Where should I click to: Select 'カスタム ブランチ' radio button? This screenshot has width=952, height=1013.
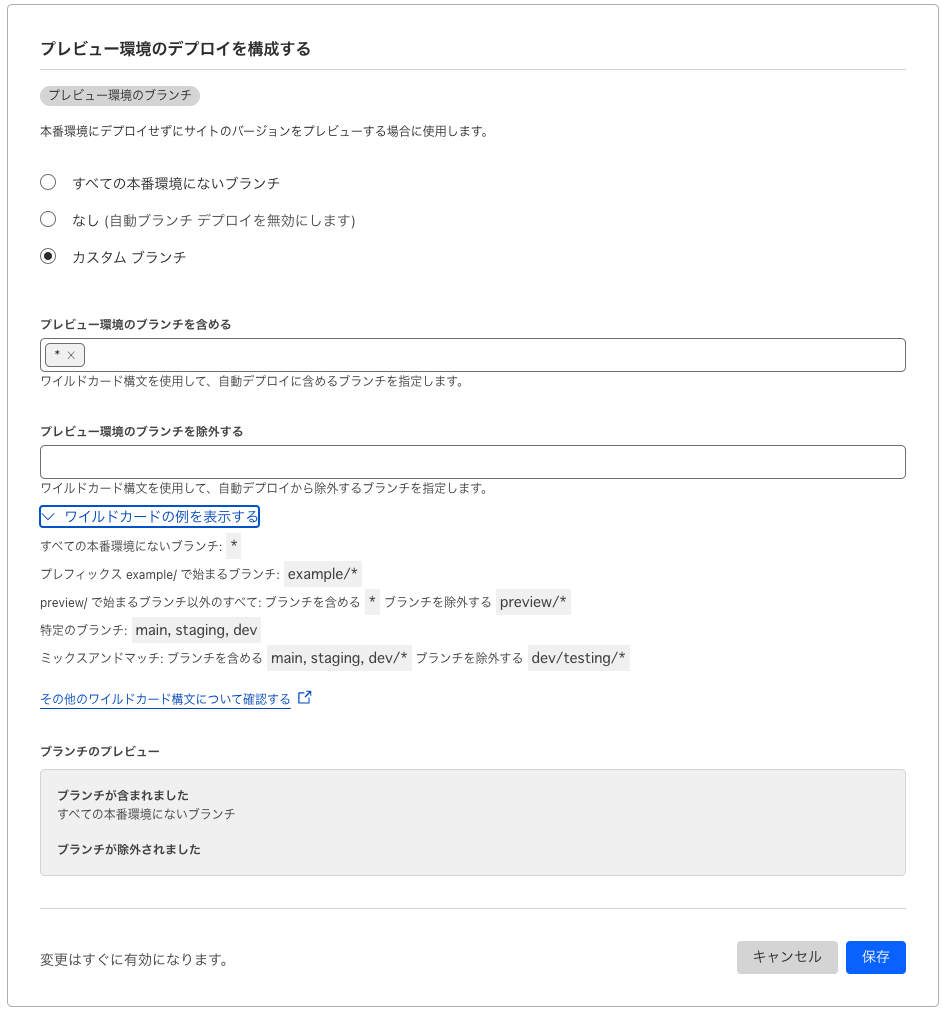[48, 257]
